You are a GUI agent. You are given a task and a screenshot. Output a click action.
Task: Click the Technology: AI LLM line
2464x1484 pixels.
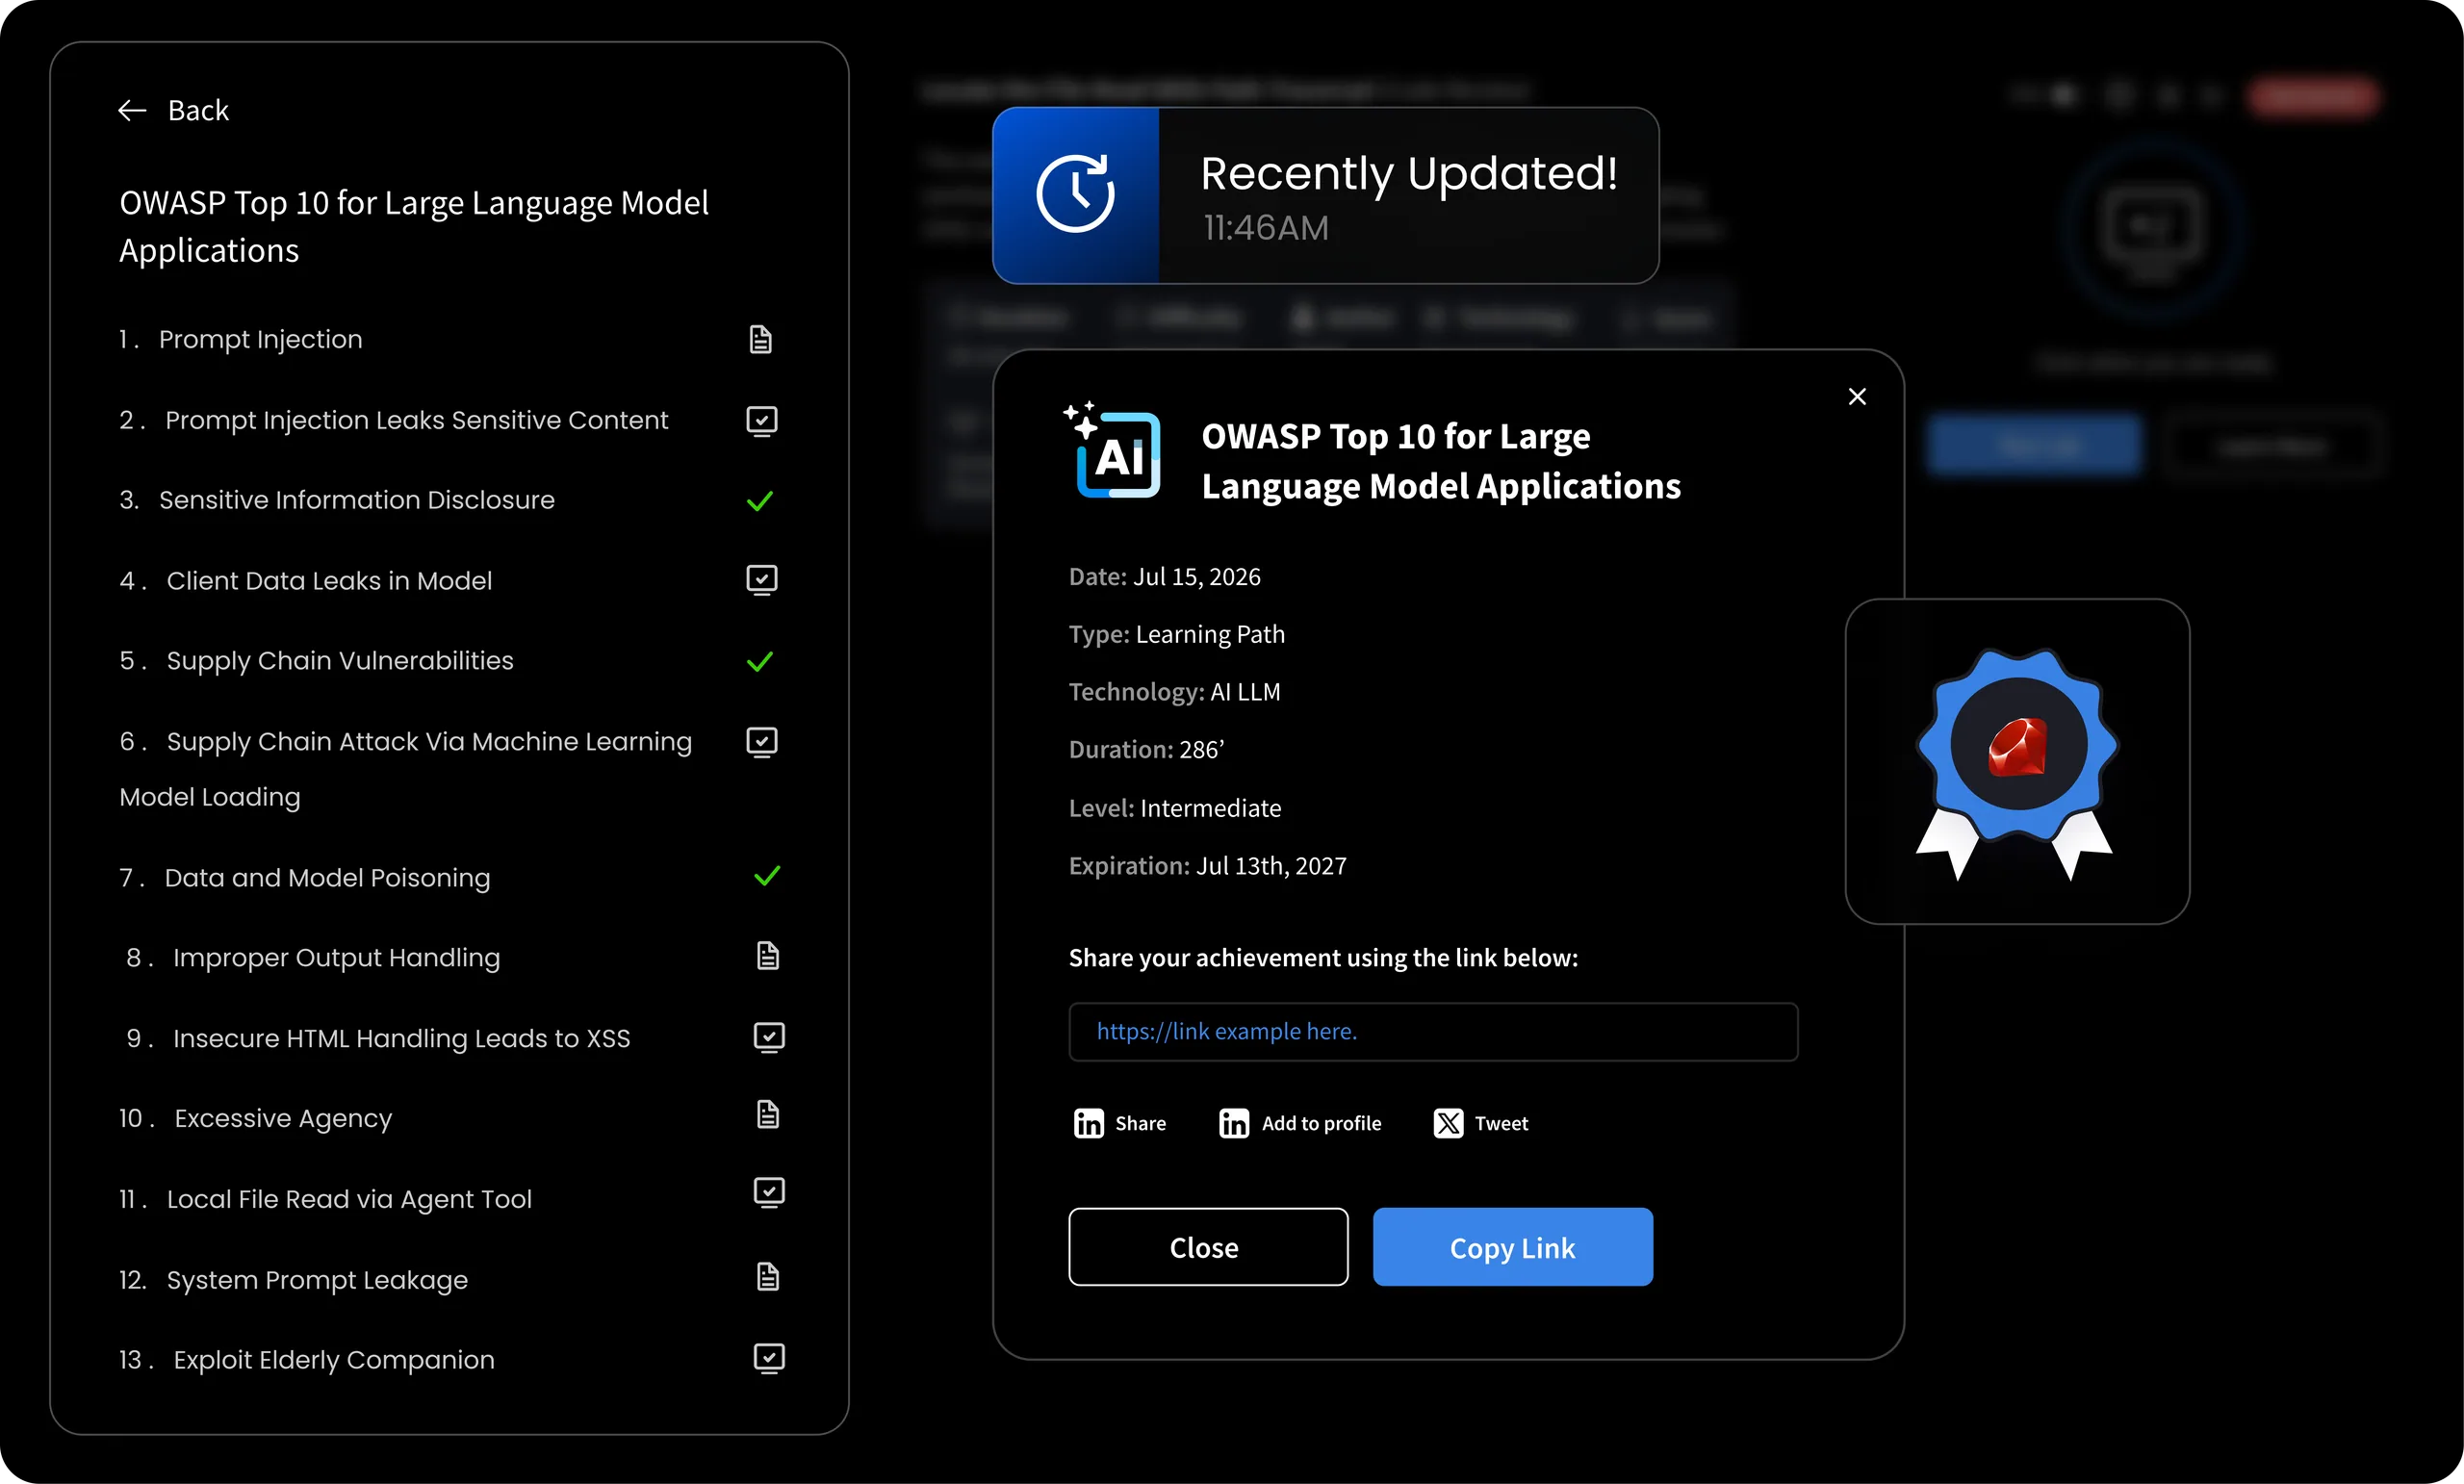pyautogui.click(x=1174, y=692)
